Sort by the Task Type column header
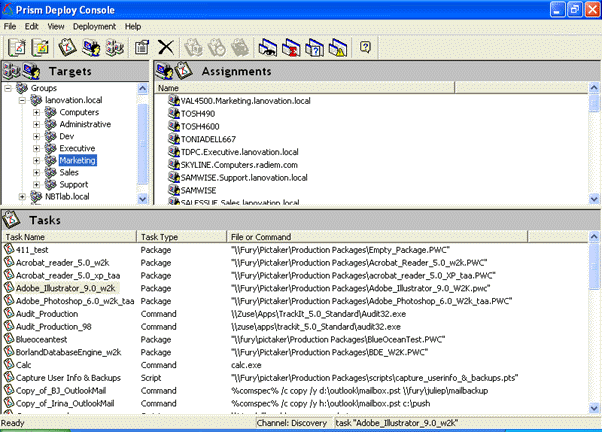602x432 pixels. coord(182,237)
